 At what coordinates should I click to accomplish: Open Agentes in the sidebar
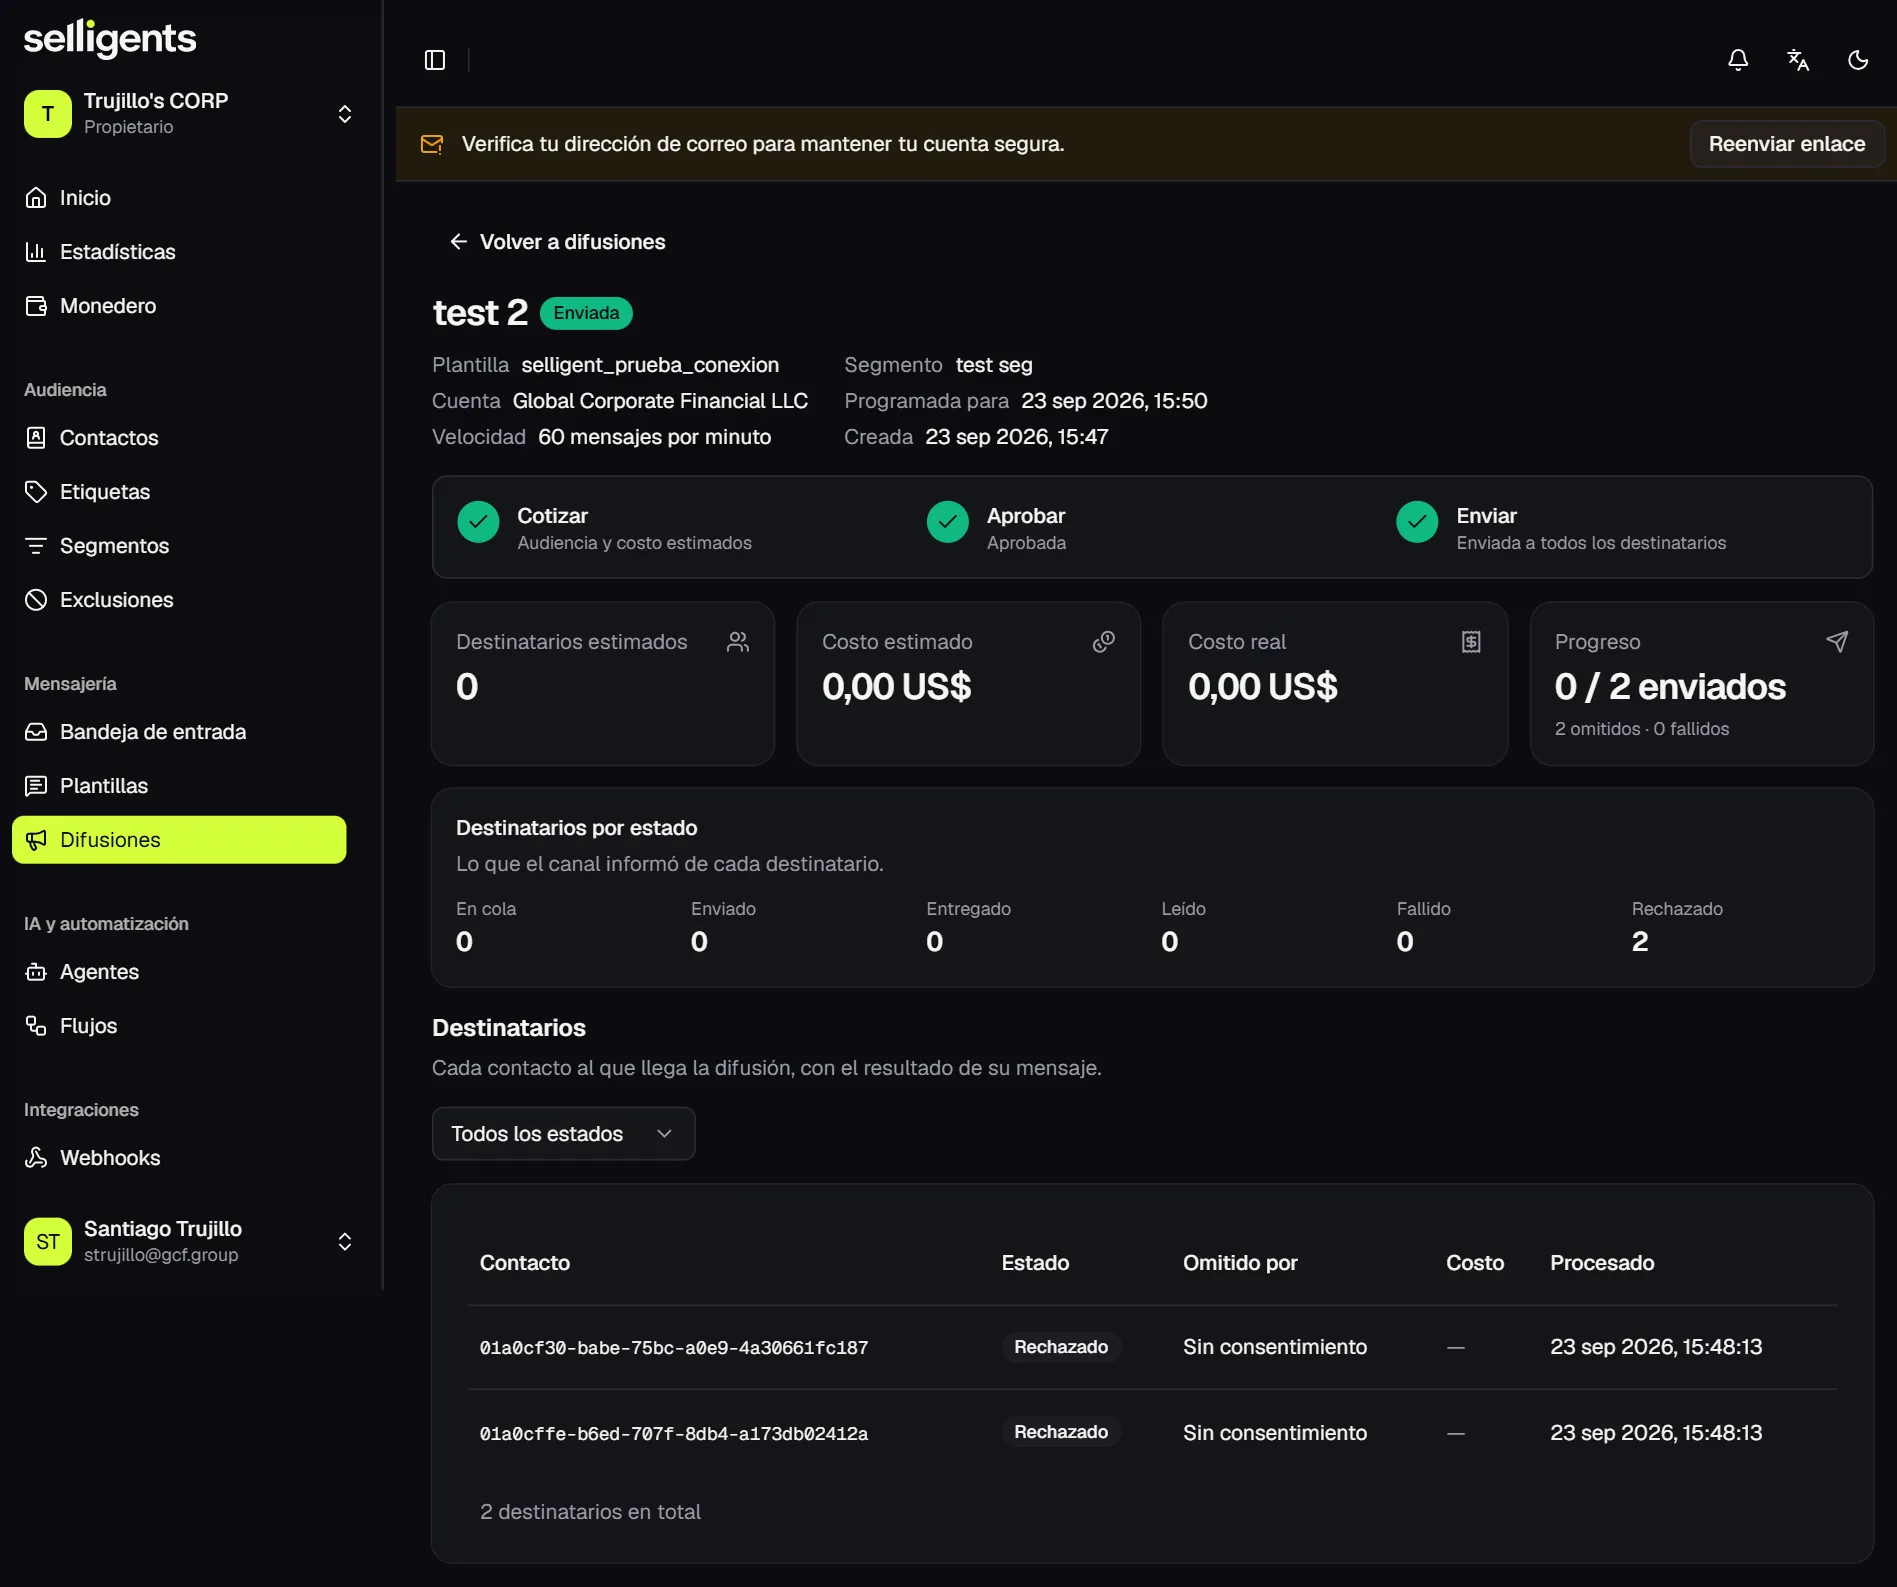click(x=180, y=972)
